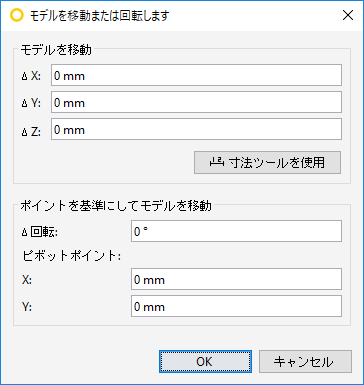The width and height of the screenshot is (364, 385).
Task: Close the モデルを移動または回転します dialog
Action: tap(348, 15)
